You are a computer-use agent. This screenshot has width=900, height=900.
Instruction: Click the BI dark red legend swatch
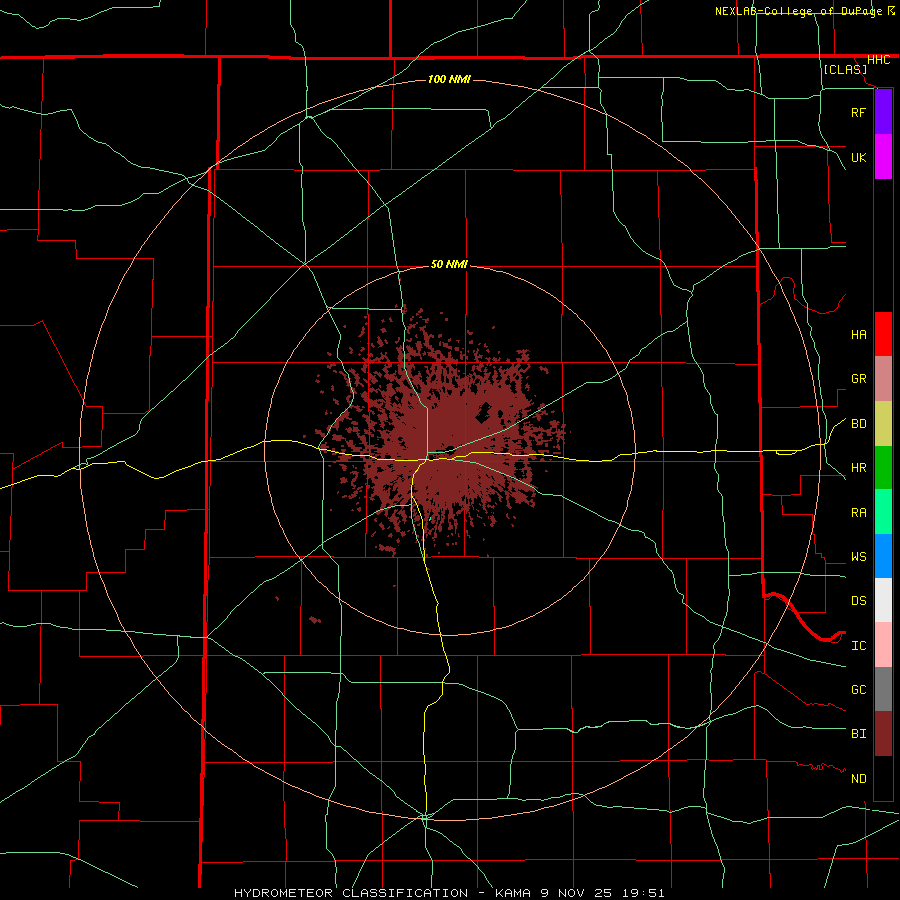[883, 734]
